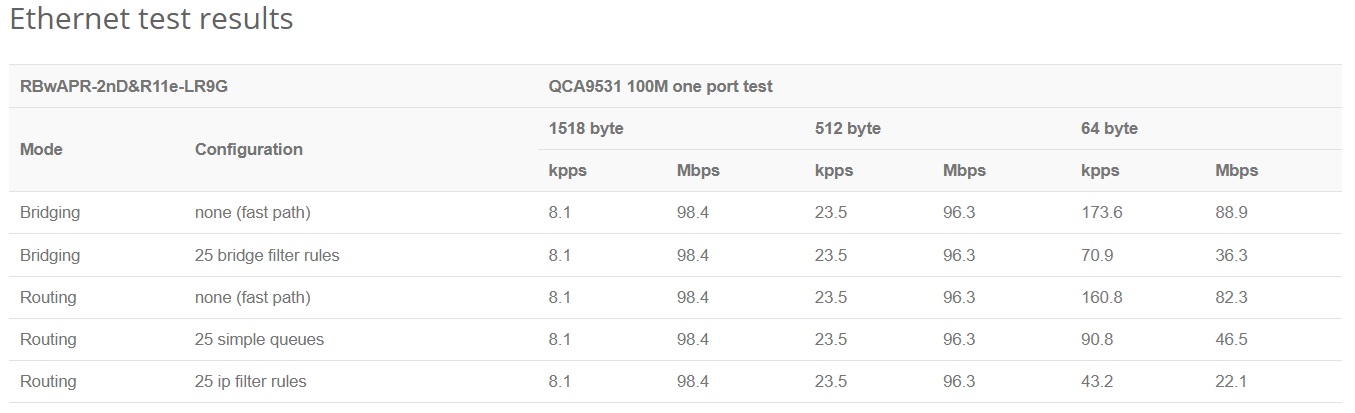Click the "512 byte" column header
The image size is (1355, 413).
tap(847, 128)
